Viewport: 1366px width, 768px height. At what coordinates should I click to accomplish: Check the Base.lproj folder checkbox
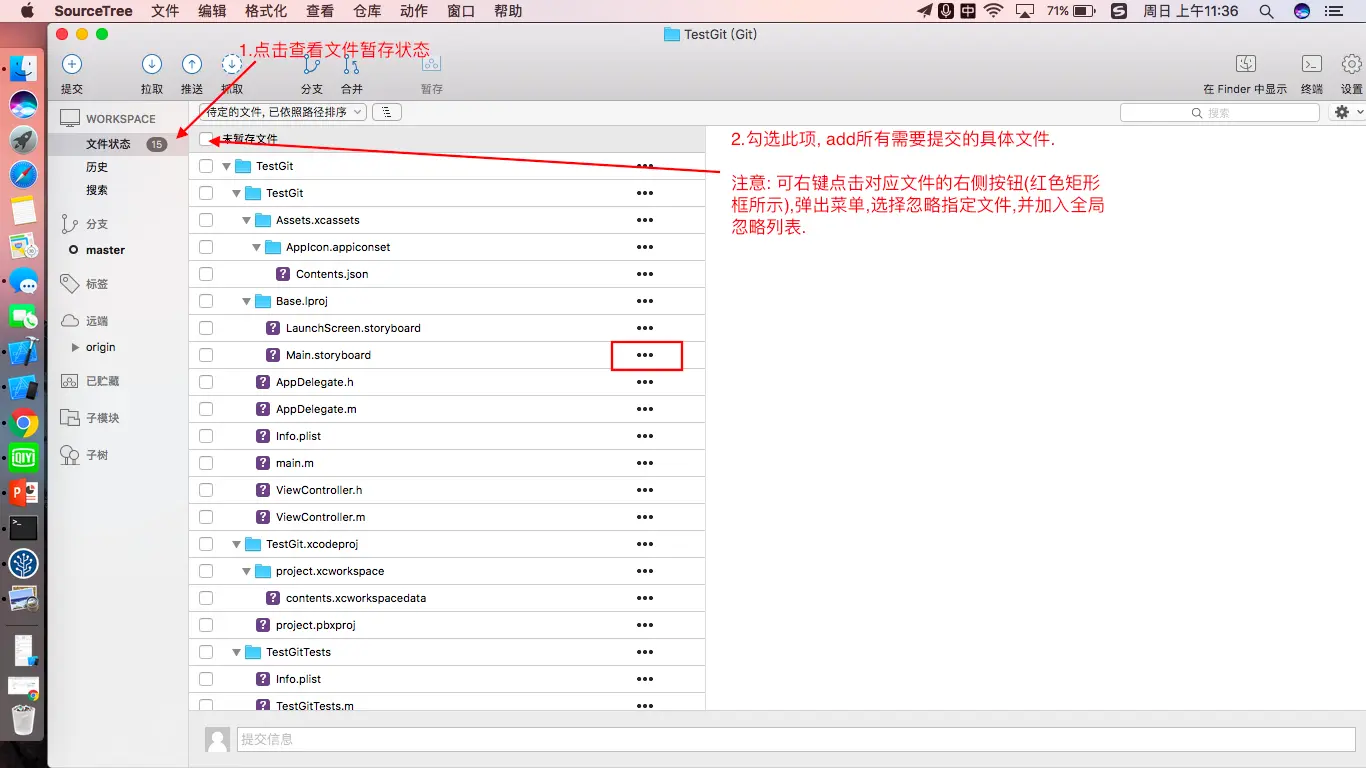(206, 301)
